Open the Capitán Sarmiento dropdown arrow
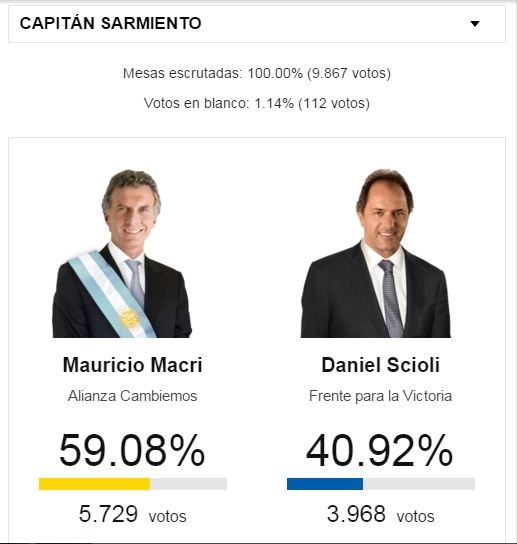 point(475,24)
